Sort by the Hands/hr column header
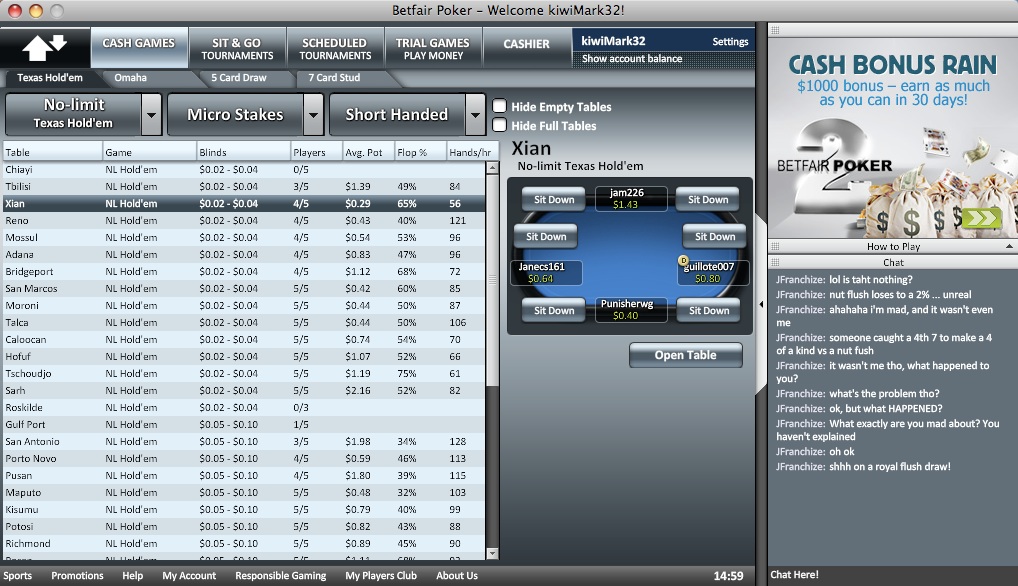This screenshot has width=1018, height=586. point(473,152)
